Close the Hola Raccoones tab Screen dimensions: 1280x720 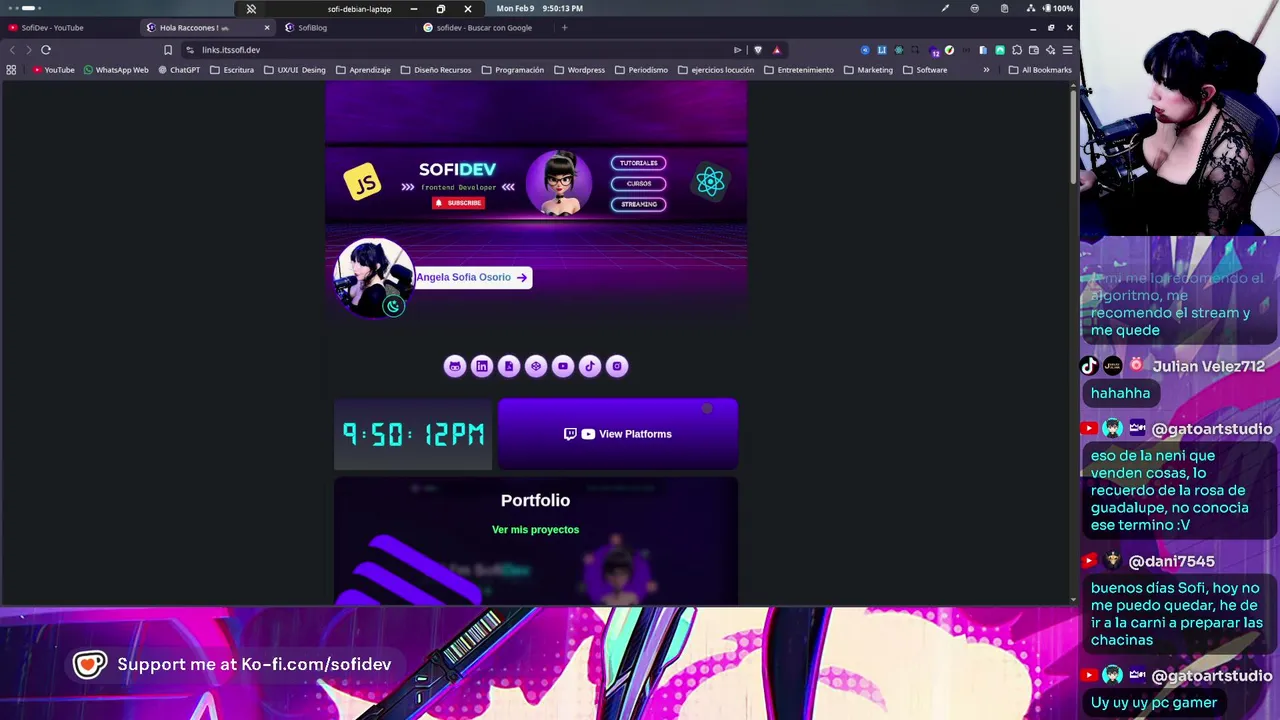[x=267, y=28]
